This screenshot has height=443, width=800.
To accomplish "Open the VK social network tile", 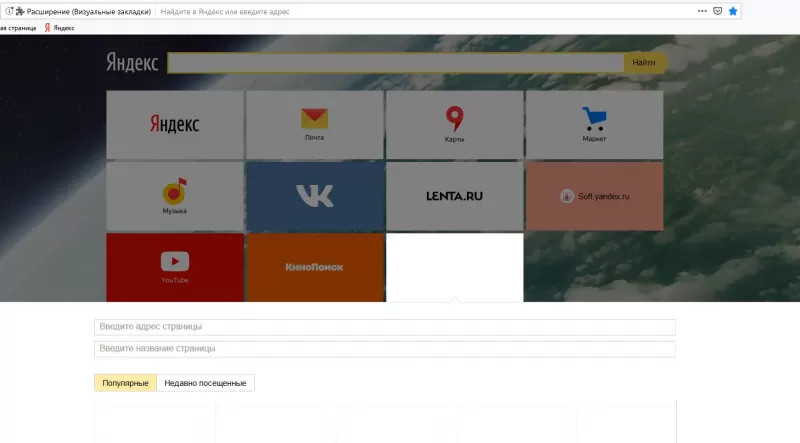I will tap(314, 196).
